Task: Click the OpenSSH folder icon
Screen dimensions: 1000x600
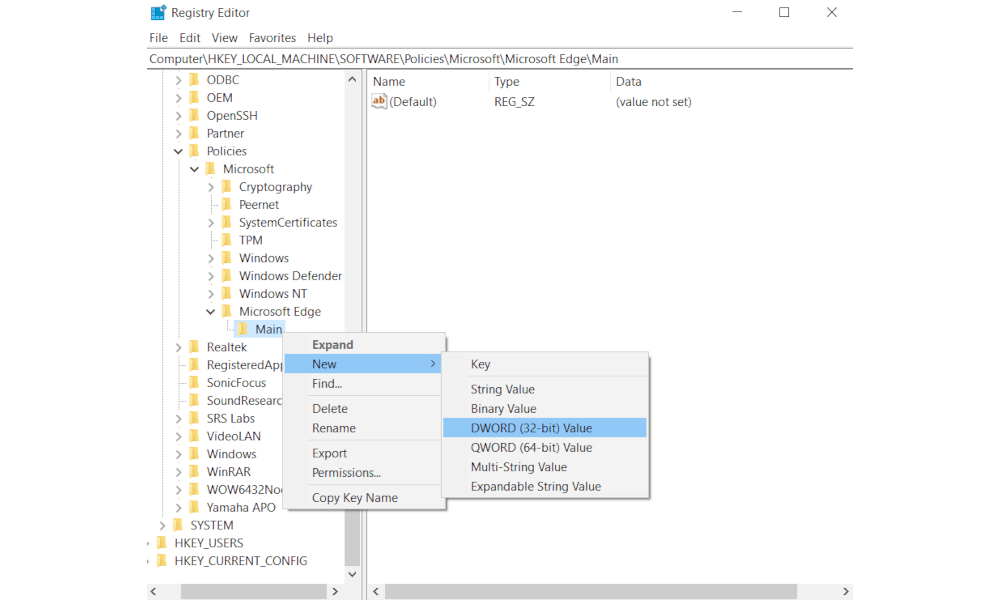Action: [x=195, y=115]
